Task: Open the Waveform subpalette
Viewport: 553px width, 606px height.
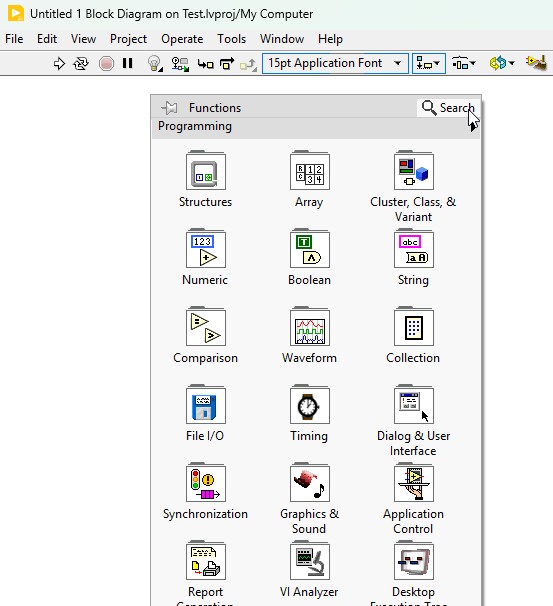Action: click(x=310, y=335)
